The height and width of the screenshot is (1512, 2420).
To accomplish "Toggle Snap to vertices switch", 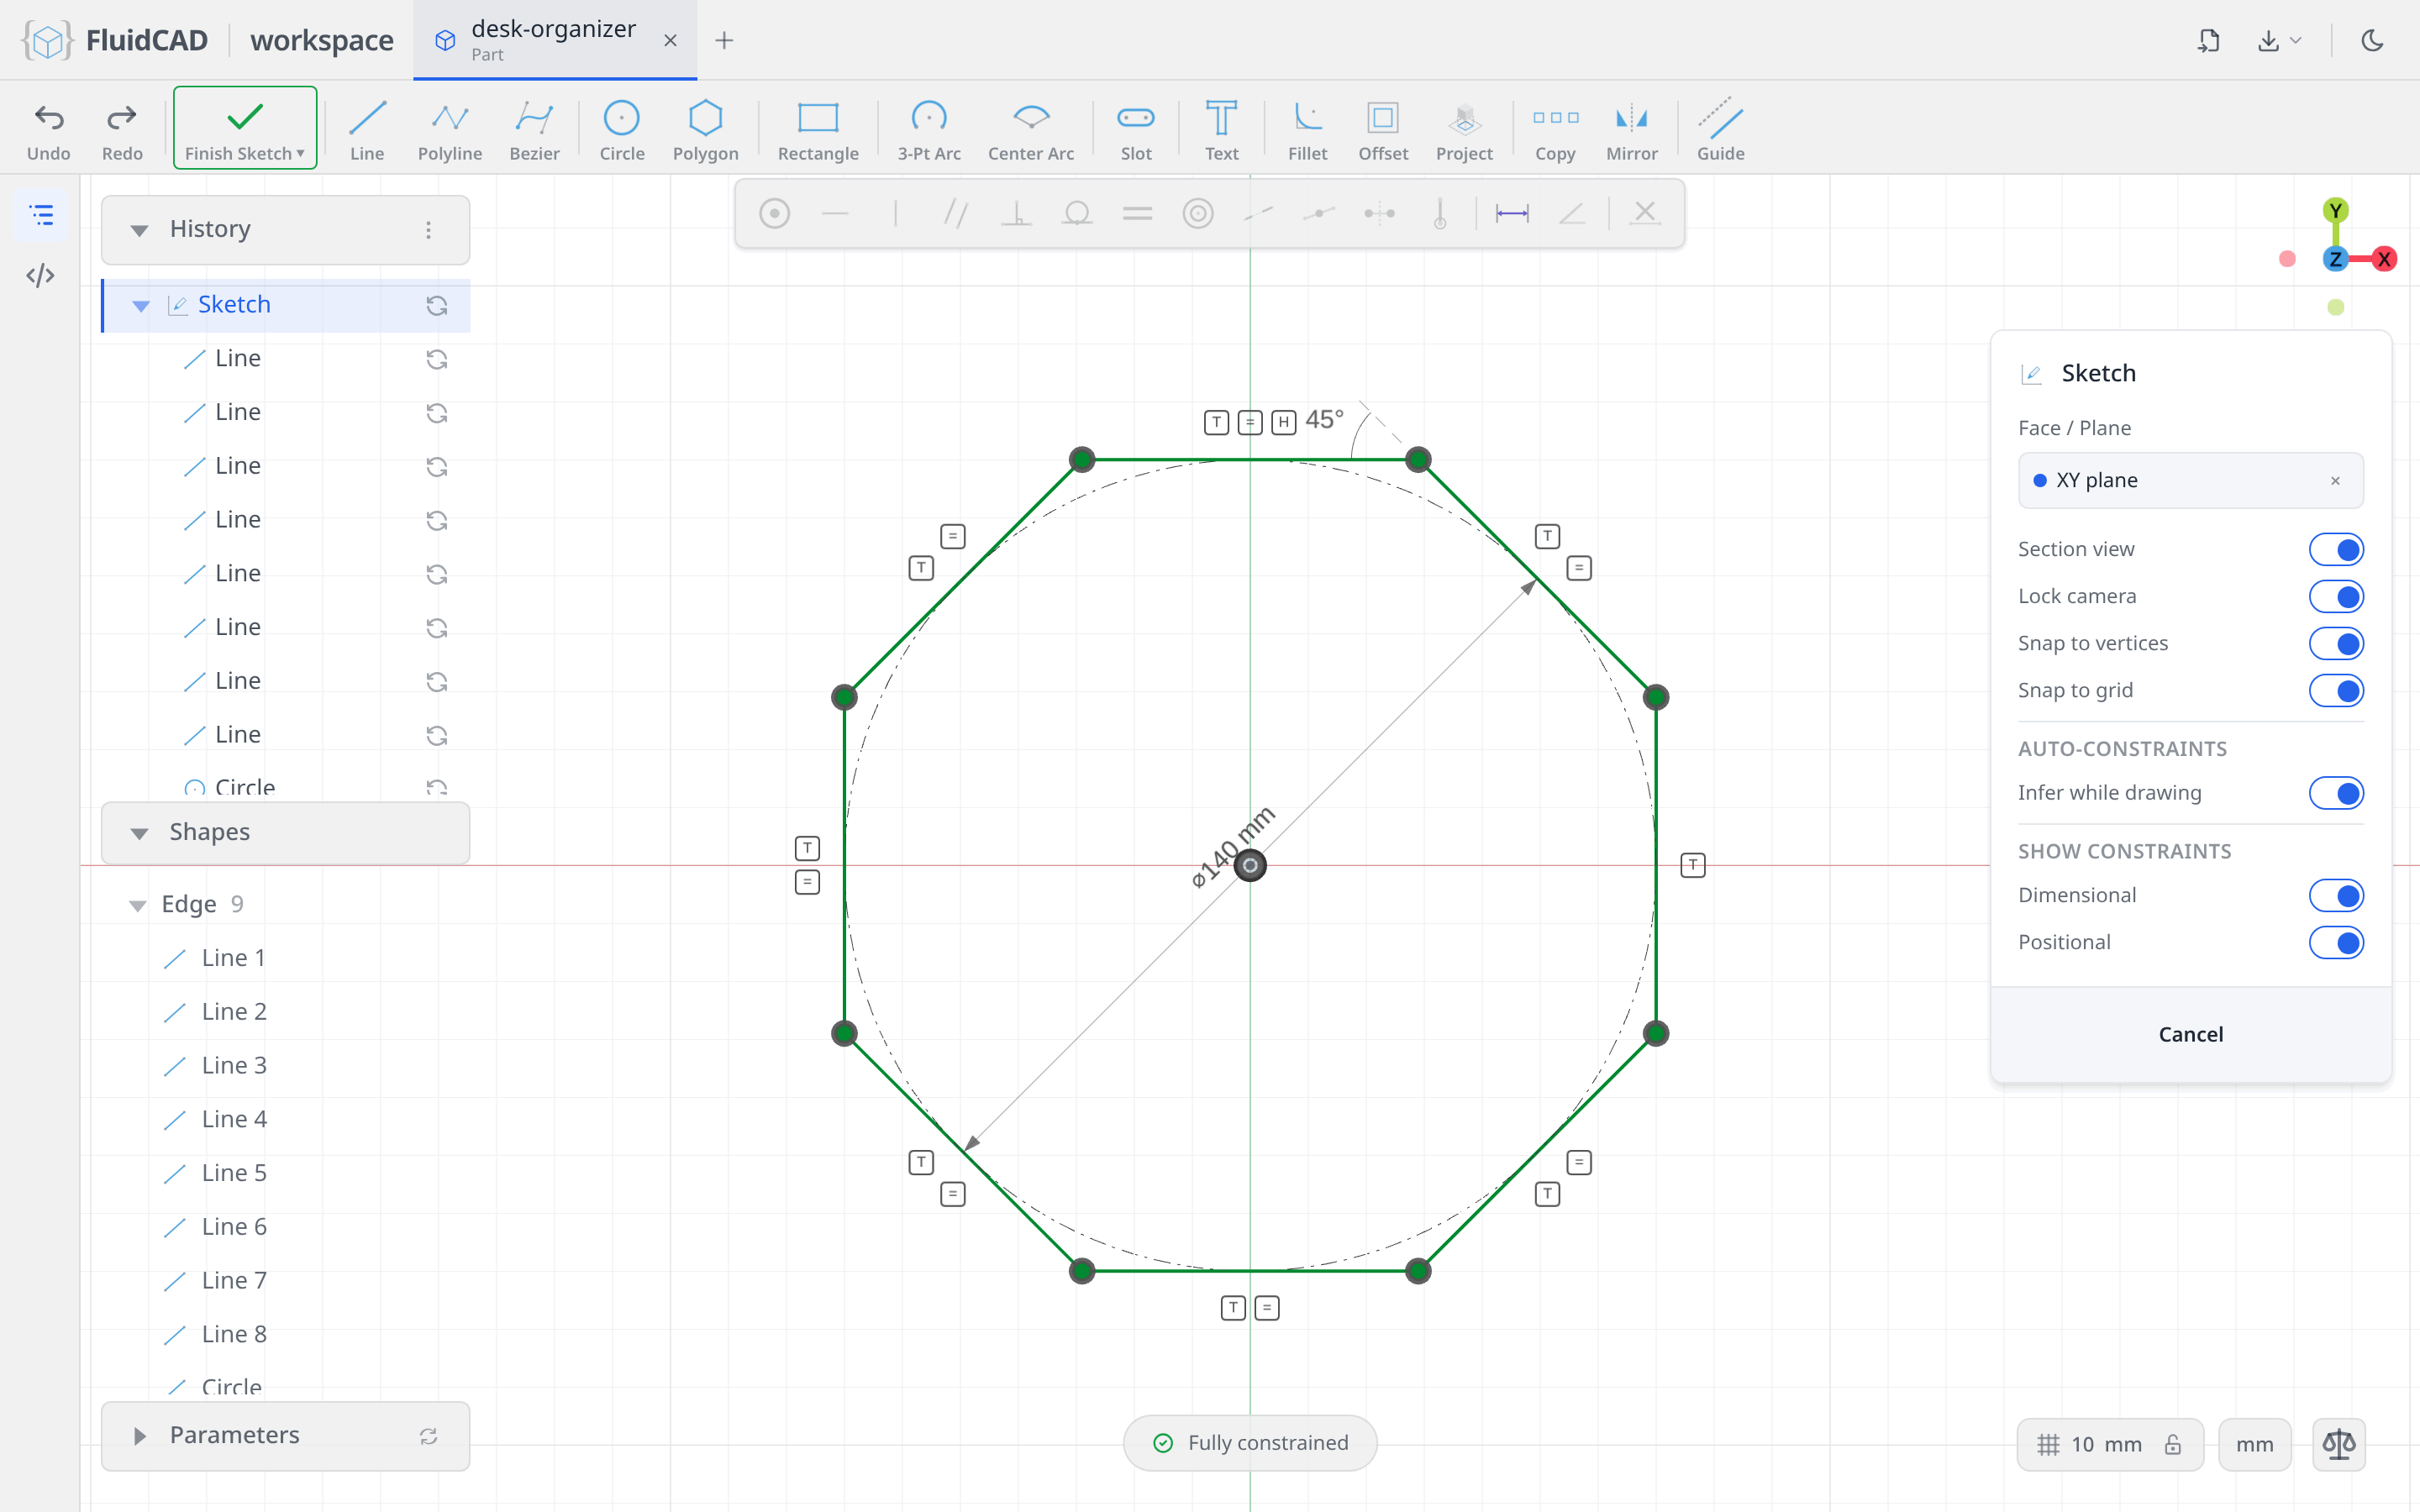I will tap(2336, 643).
